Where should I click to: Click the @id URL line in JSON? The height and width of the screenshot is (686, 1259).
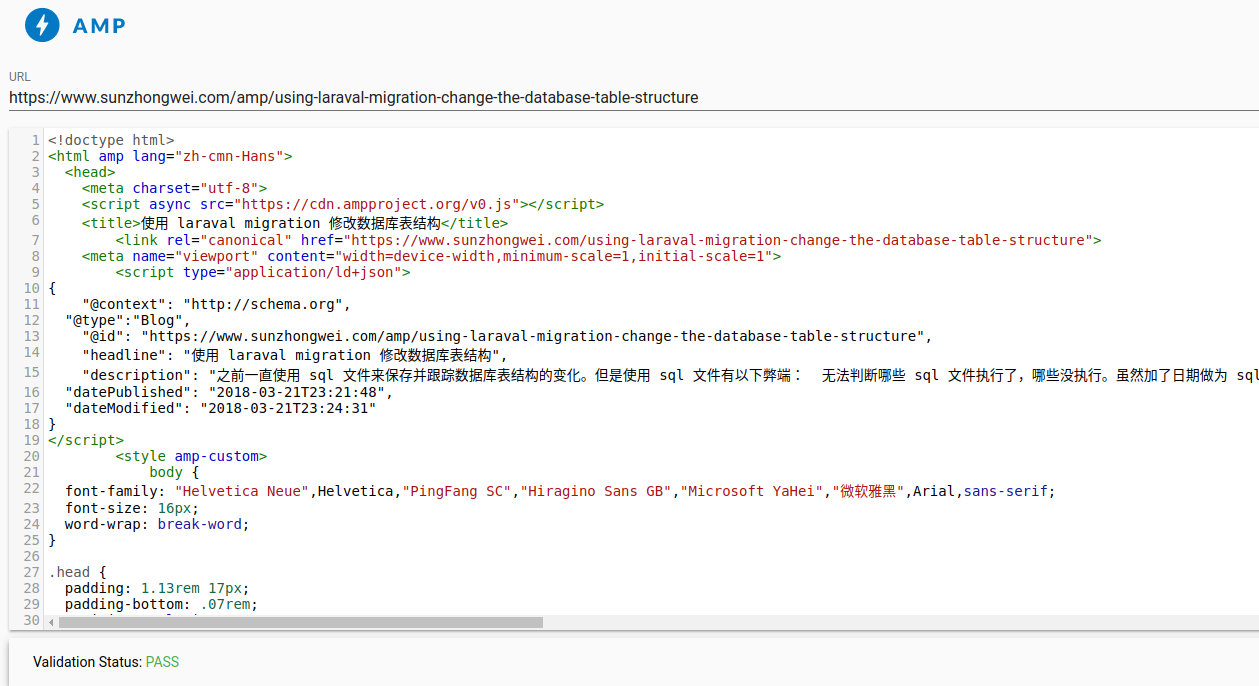click(507, 336)
